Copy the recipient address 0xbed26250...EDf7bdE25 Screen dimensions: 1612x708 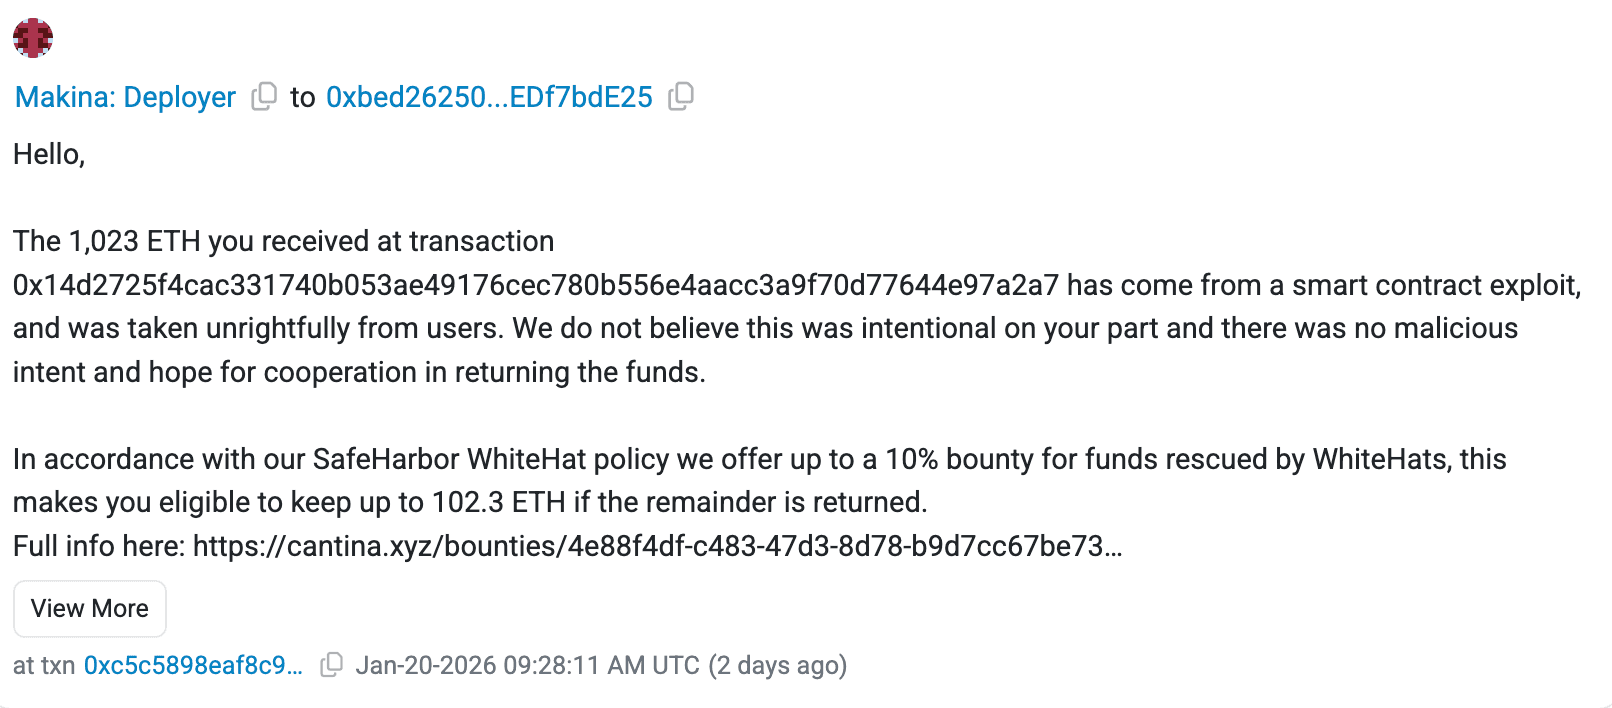coord(680,96)
